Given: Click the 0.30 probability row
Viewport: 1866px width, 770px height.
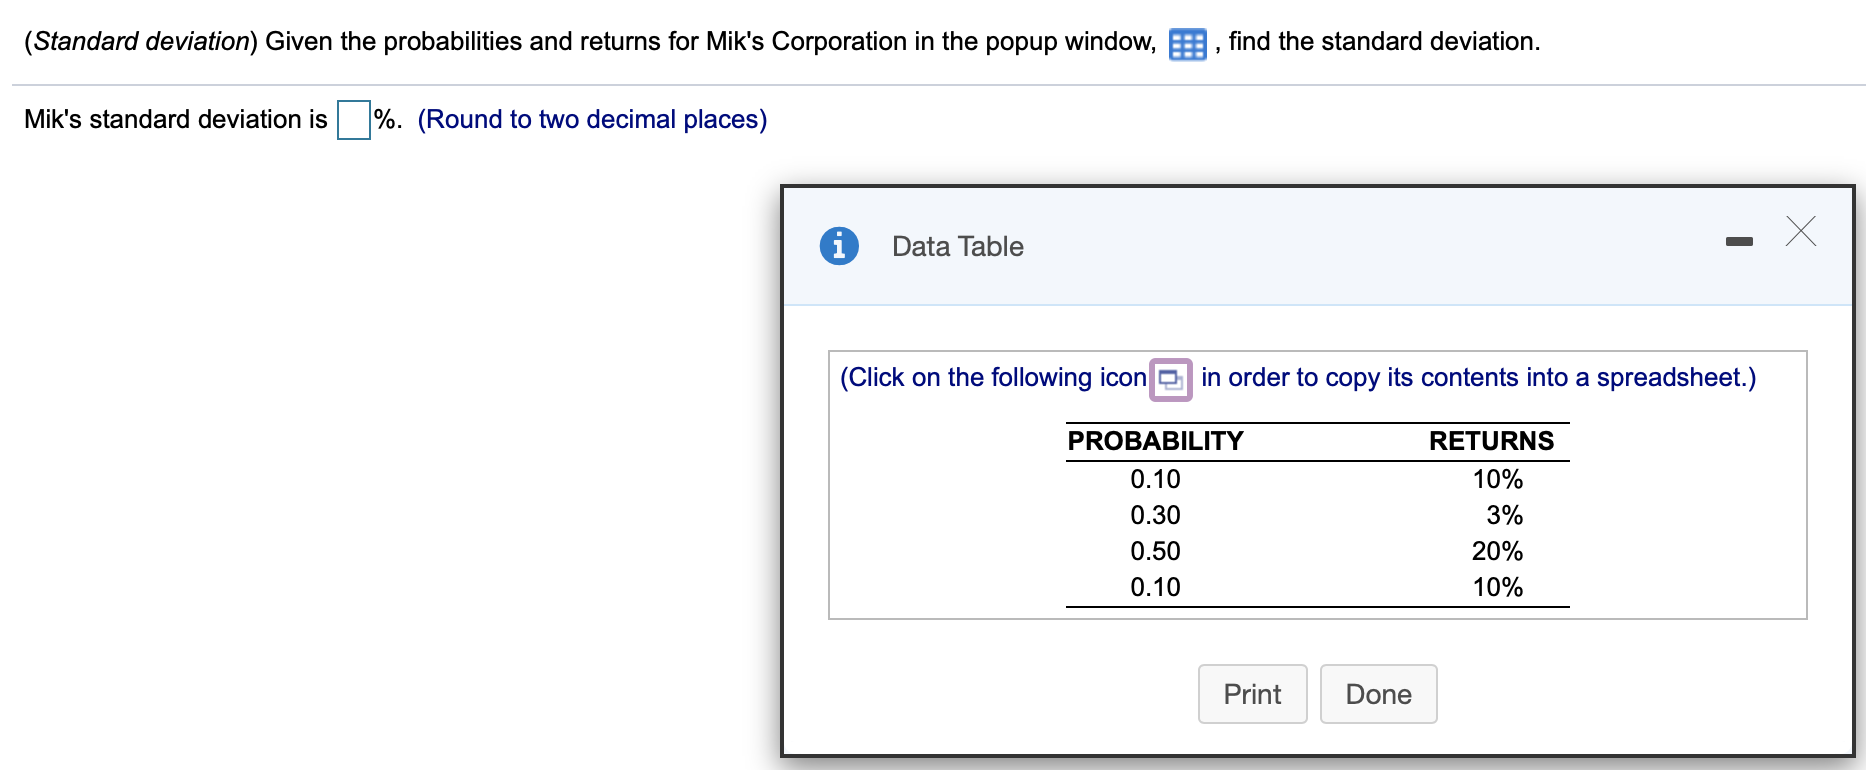Looking at the screenshot, I should [1154, 515].
